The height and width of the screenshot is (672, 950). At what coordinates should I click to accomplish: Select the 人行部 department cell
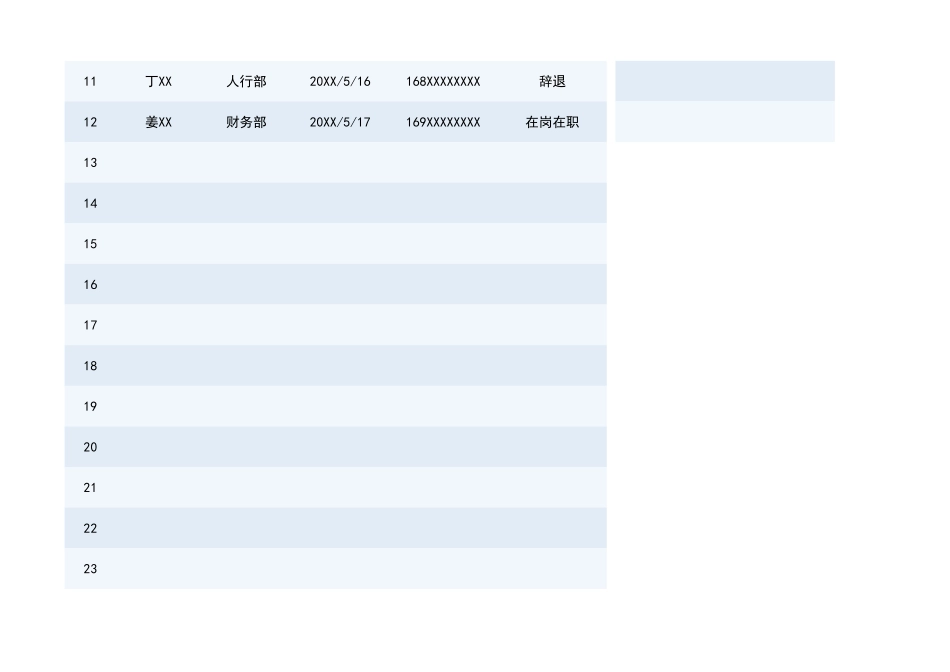(245, 81)
